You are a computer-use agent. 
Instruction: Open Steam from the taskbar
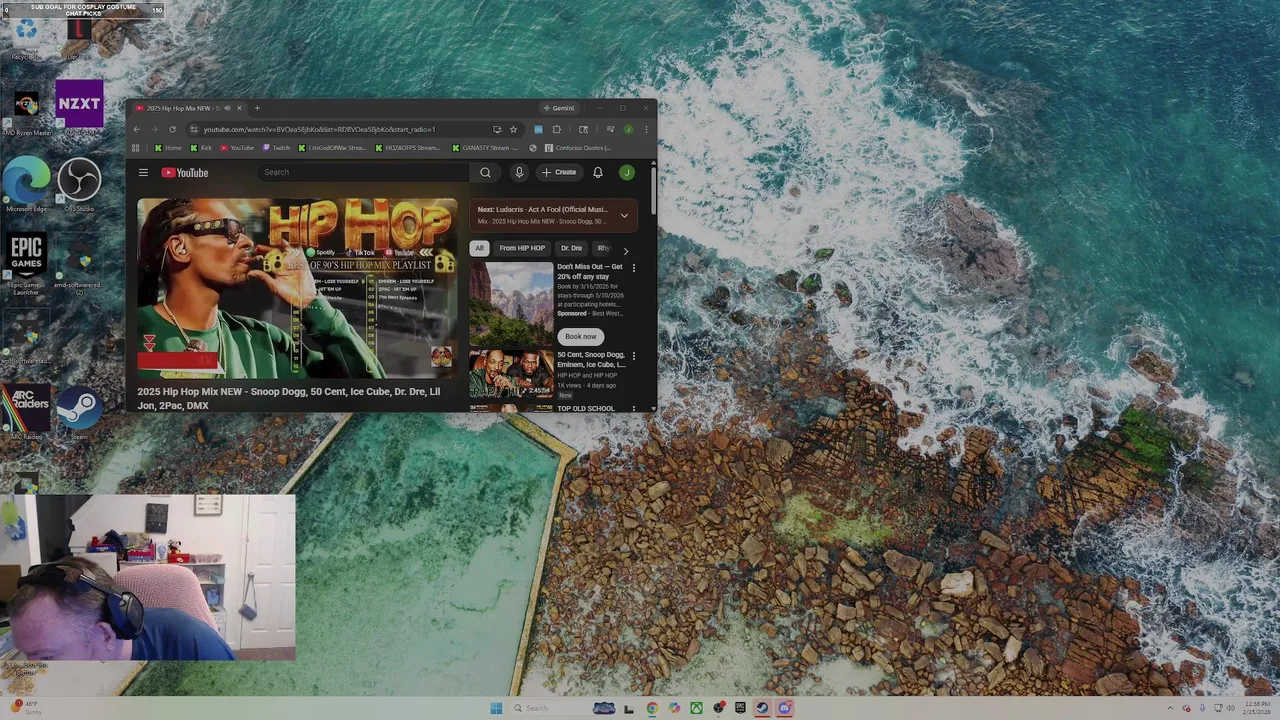pyautogui.click(x=762, y=708)
